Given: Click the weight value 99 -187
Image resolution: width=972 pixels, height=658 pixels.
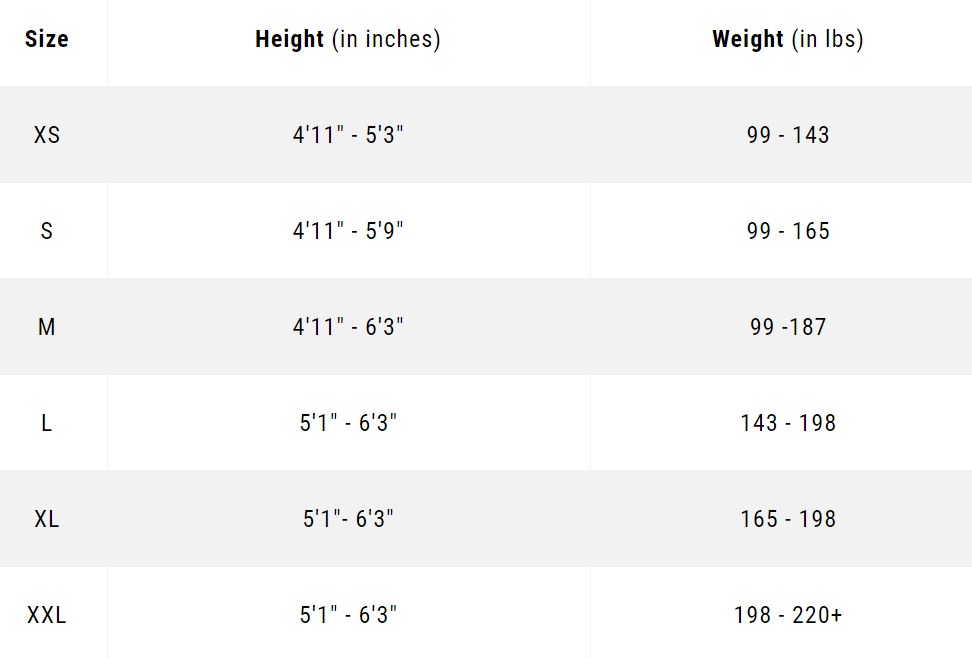Looking at the screenshot, I should (x=788, y=327).
